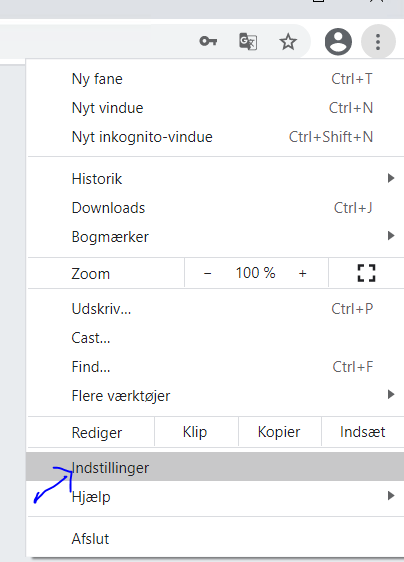Increase zoom with the plus button
The height and width of the screenshot is (562, 404).
click(x=303, y=273)
